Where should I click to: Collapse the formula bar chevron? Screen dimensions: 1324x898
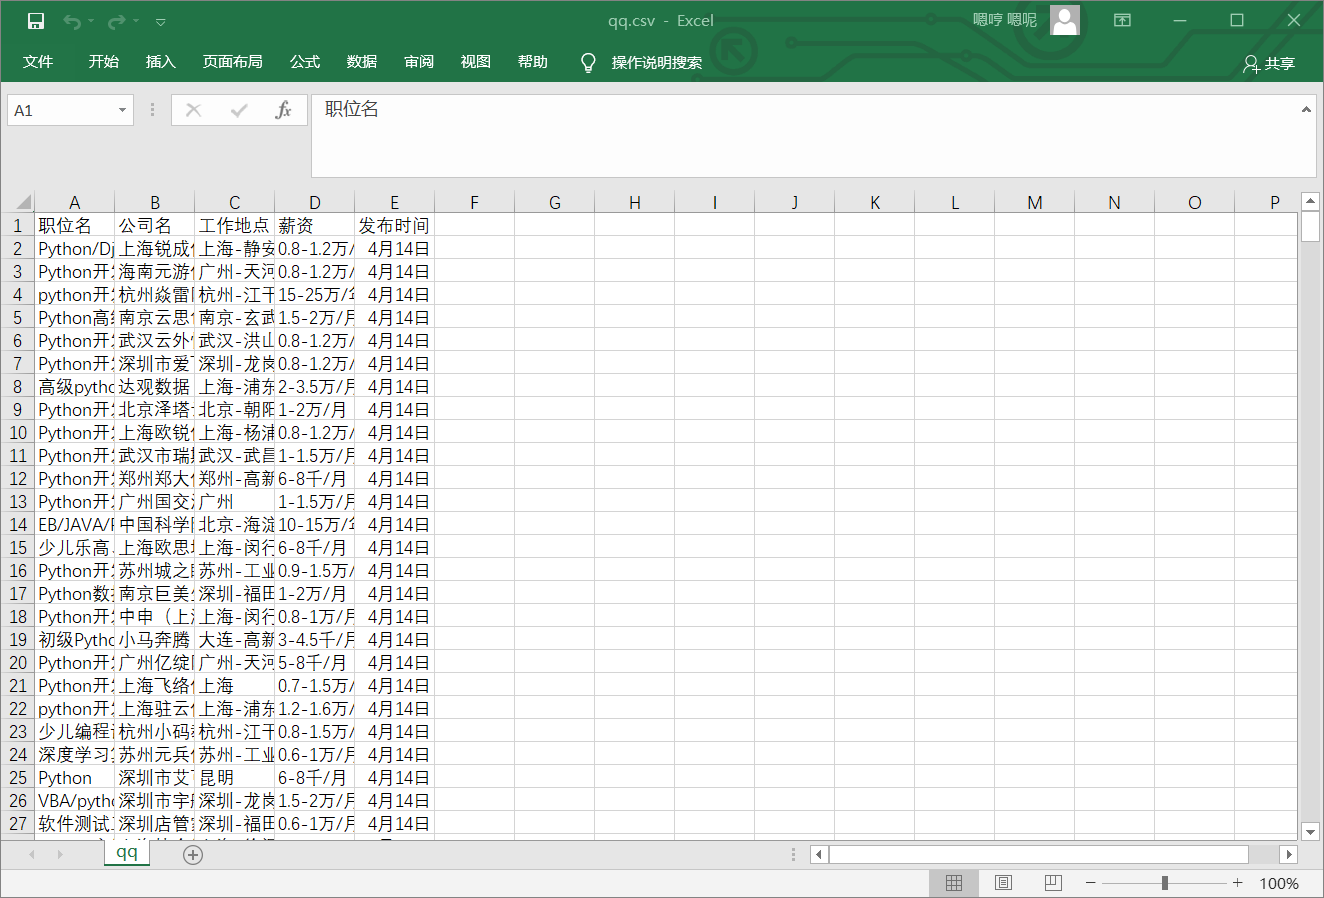(1306, 109)
